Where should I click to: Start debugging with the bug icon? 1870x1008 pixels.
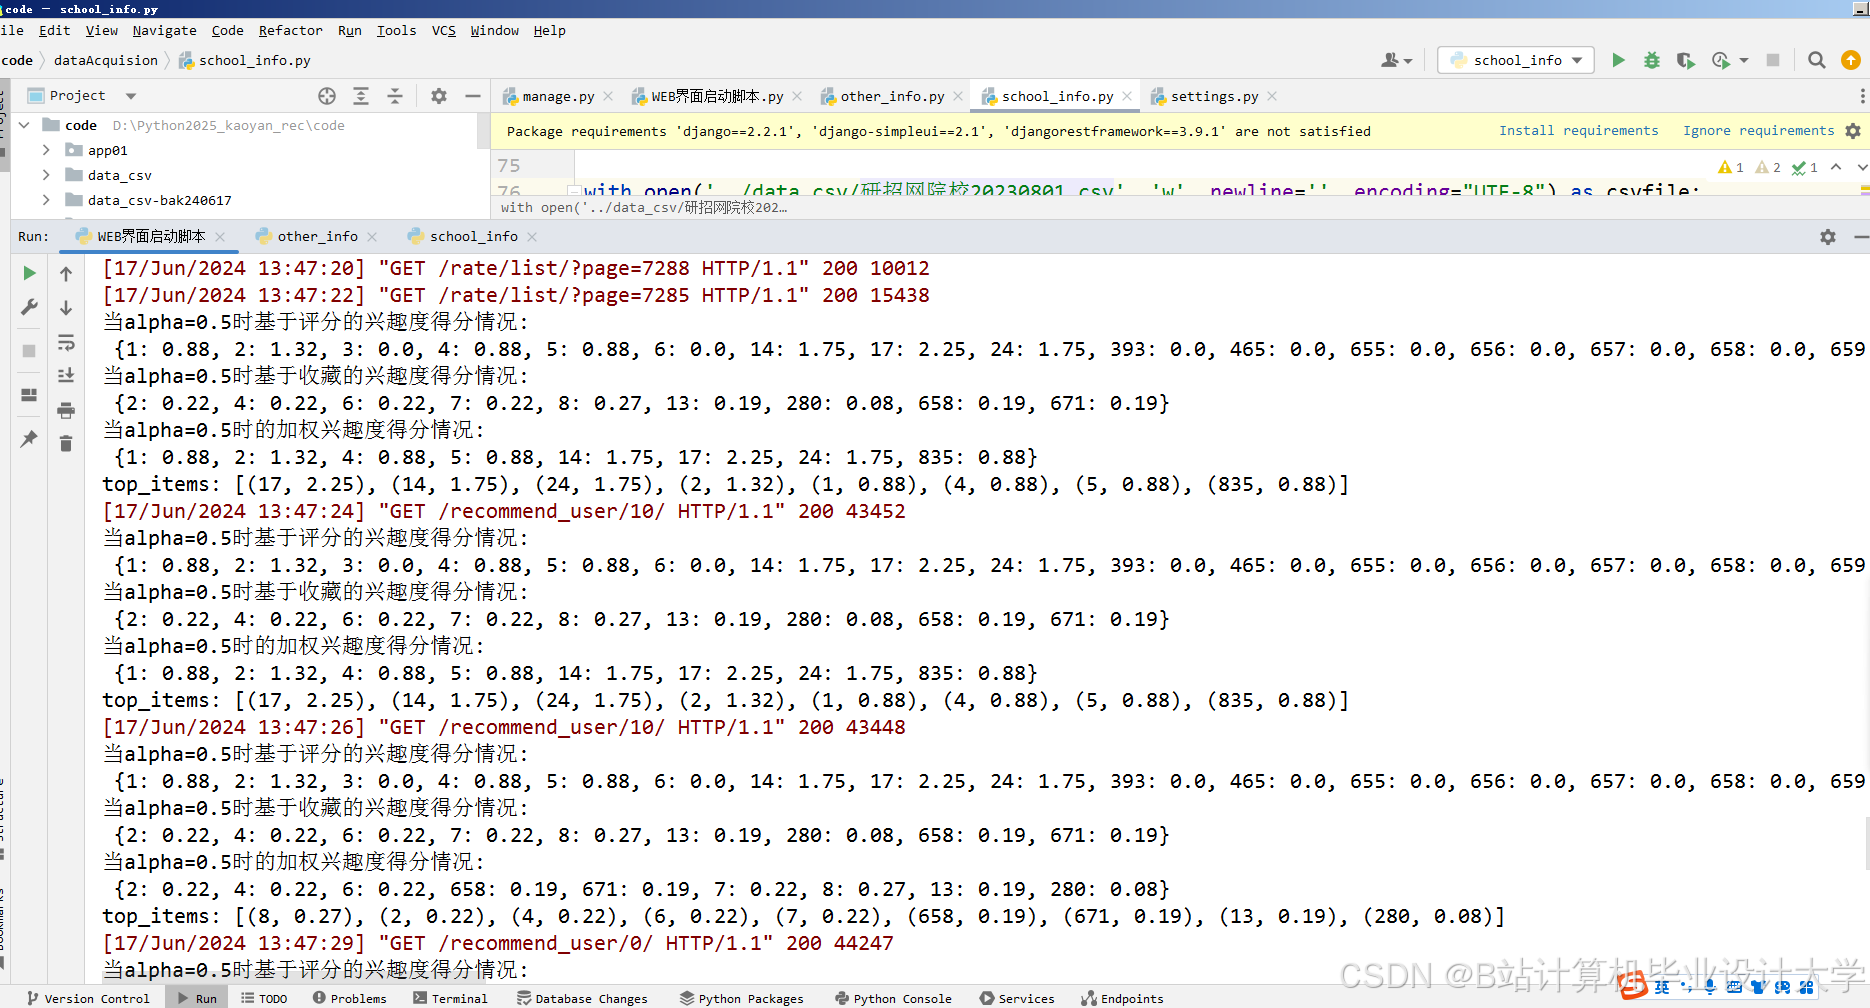pos(1651,60)
